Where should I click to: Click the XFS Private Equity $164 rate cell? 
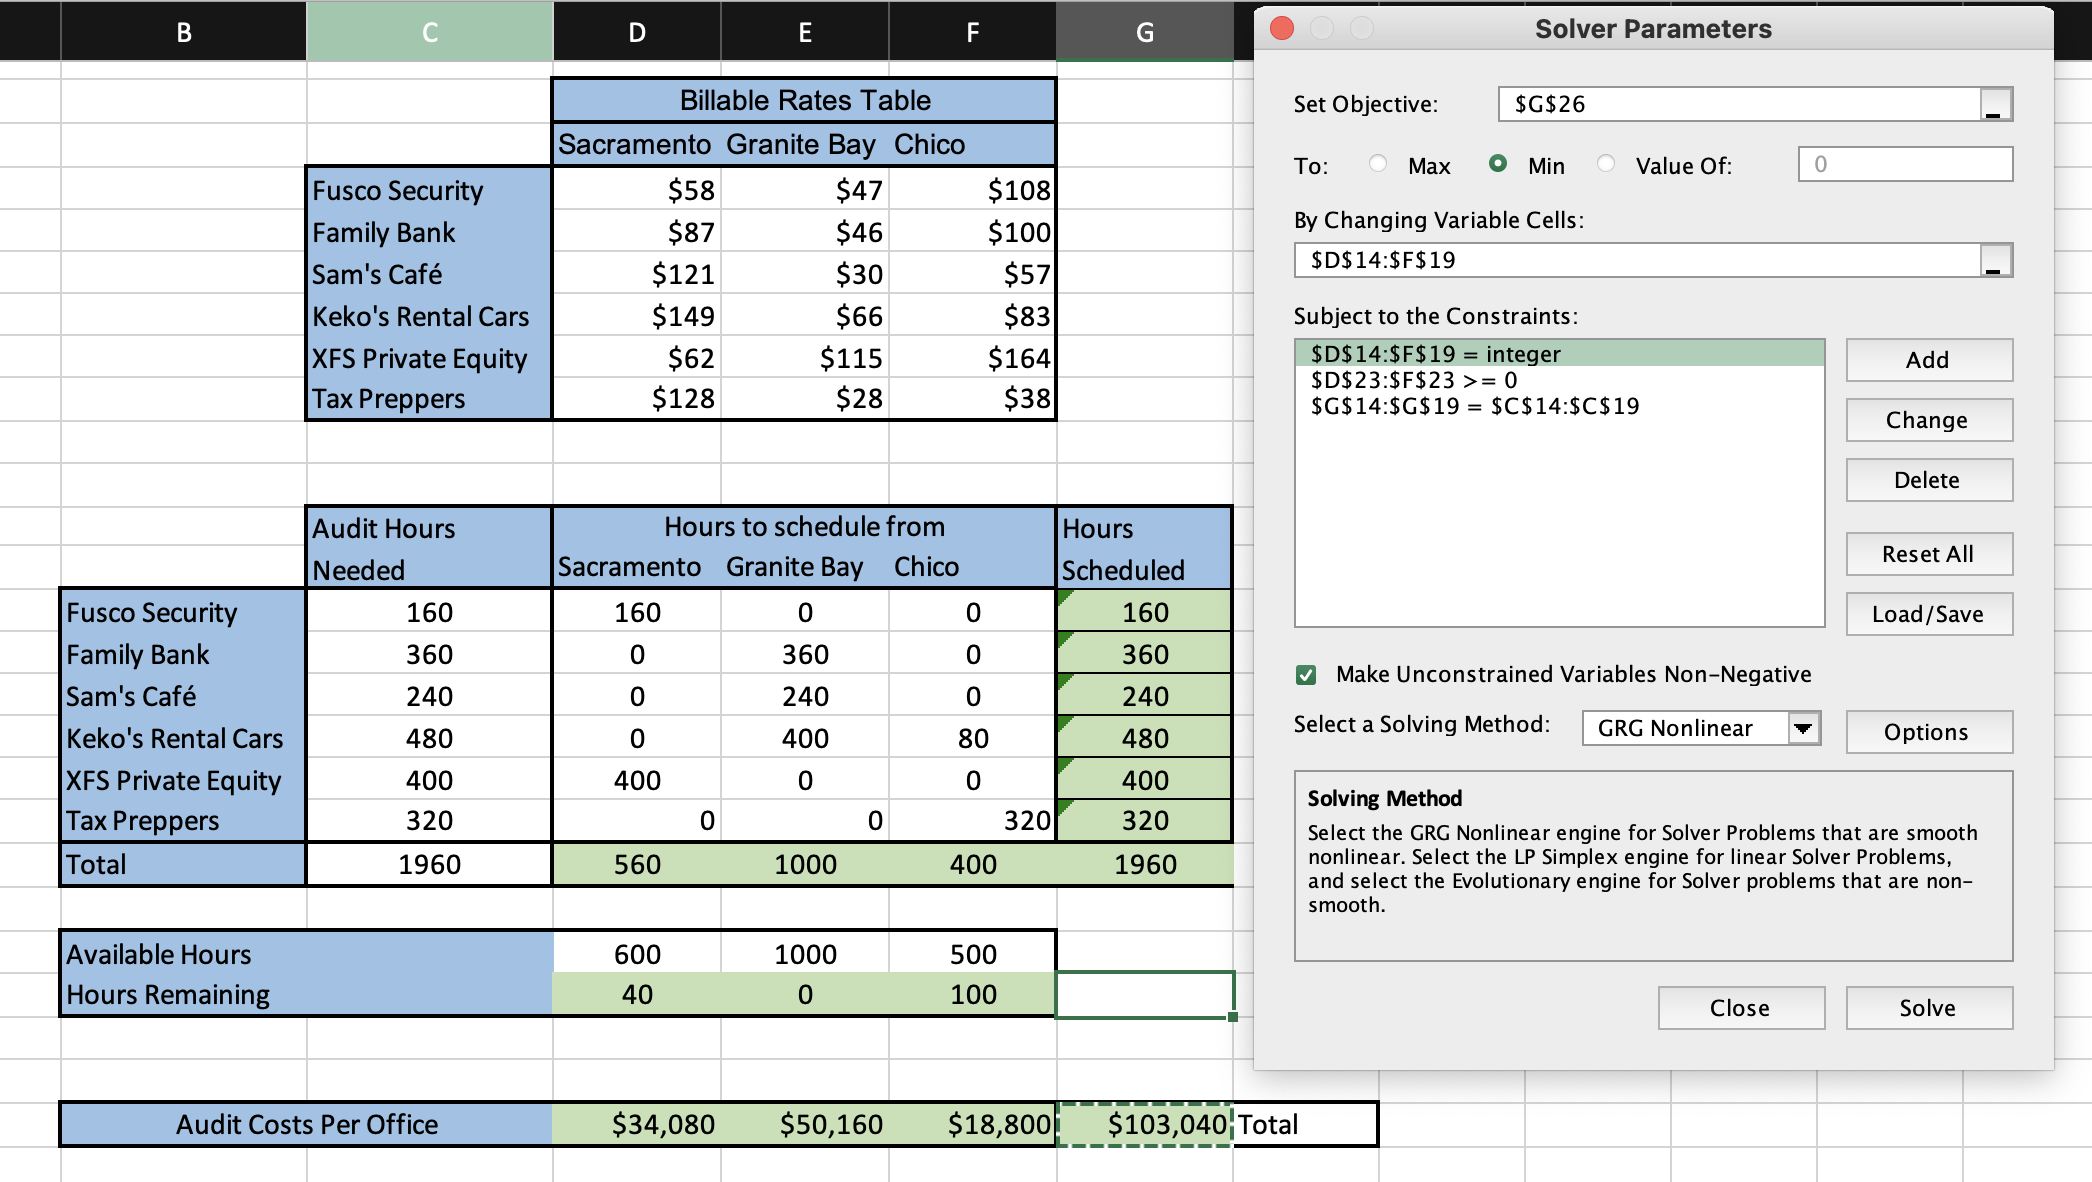[973, 358]
